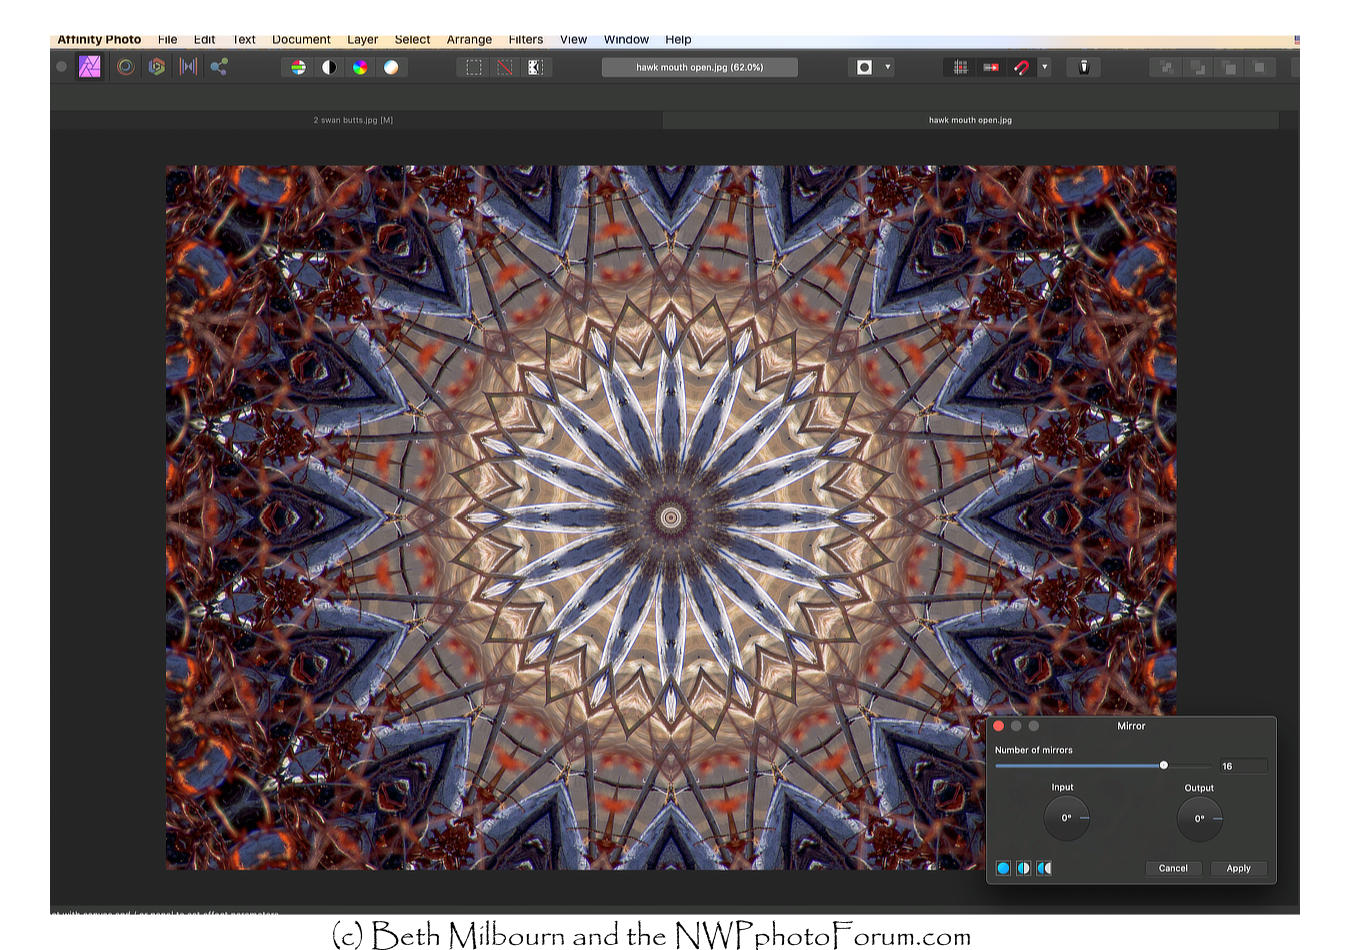Apply Auto White Balance from the toolbar
The image size is (1350, 950).
[x=391, y=67]
